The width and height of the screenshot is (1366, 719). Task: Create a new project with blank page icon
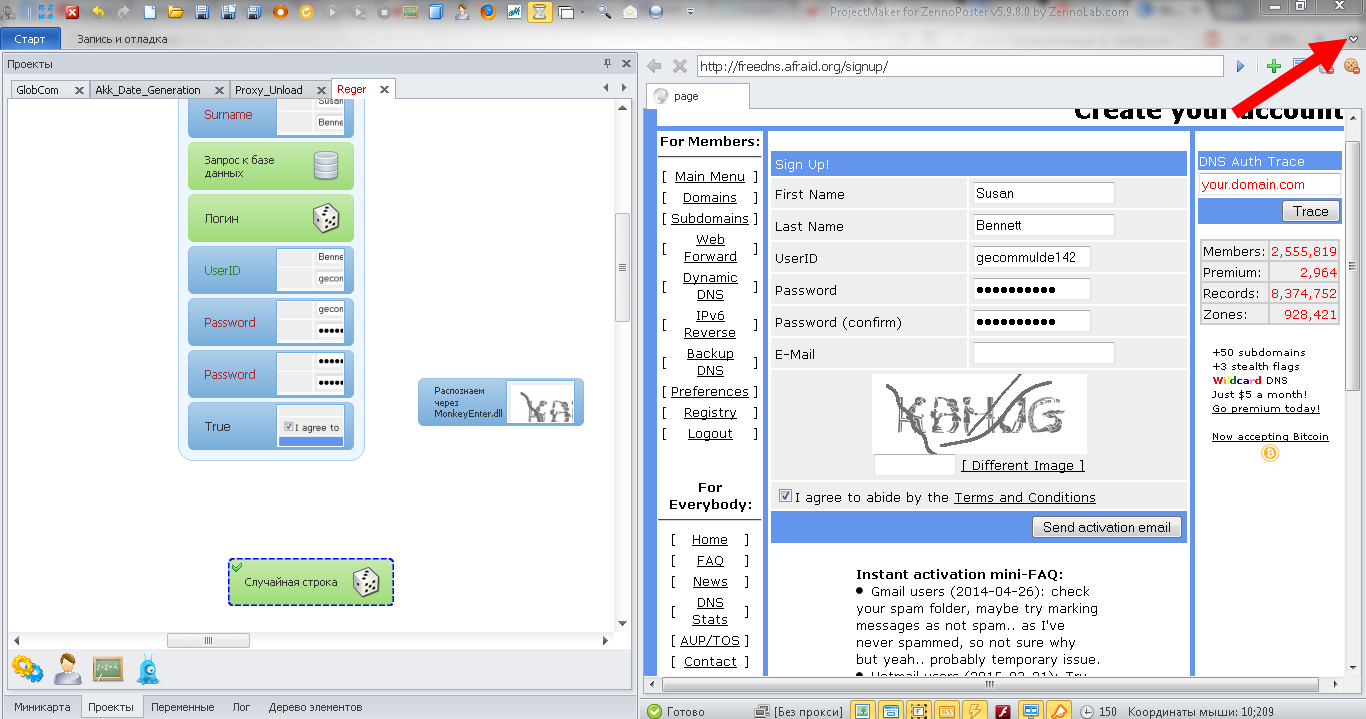[x=150, y=12]
